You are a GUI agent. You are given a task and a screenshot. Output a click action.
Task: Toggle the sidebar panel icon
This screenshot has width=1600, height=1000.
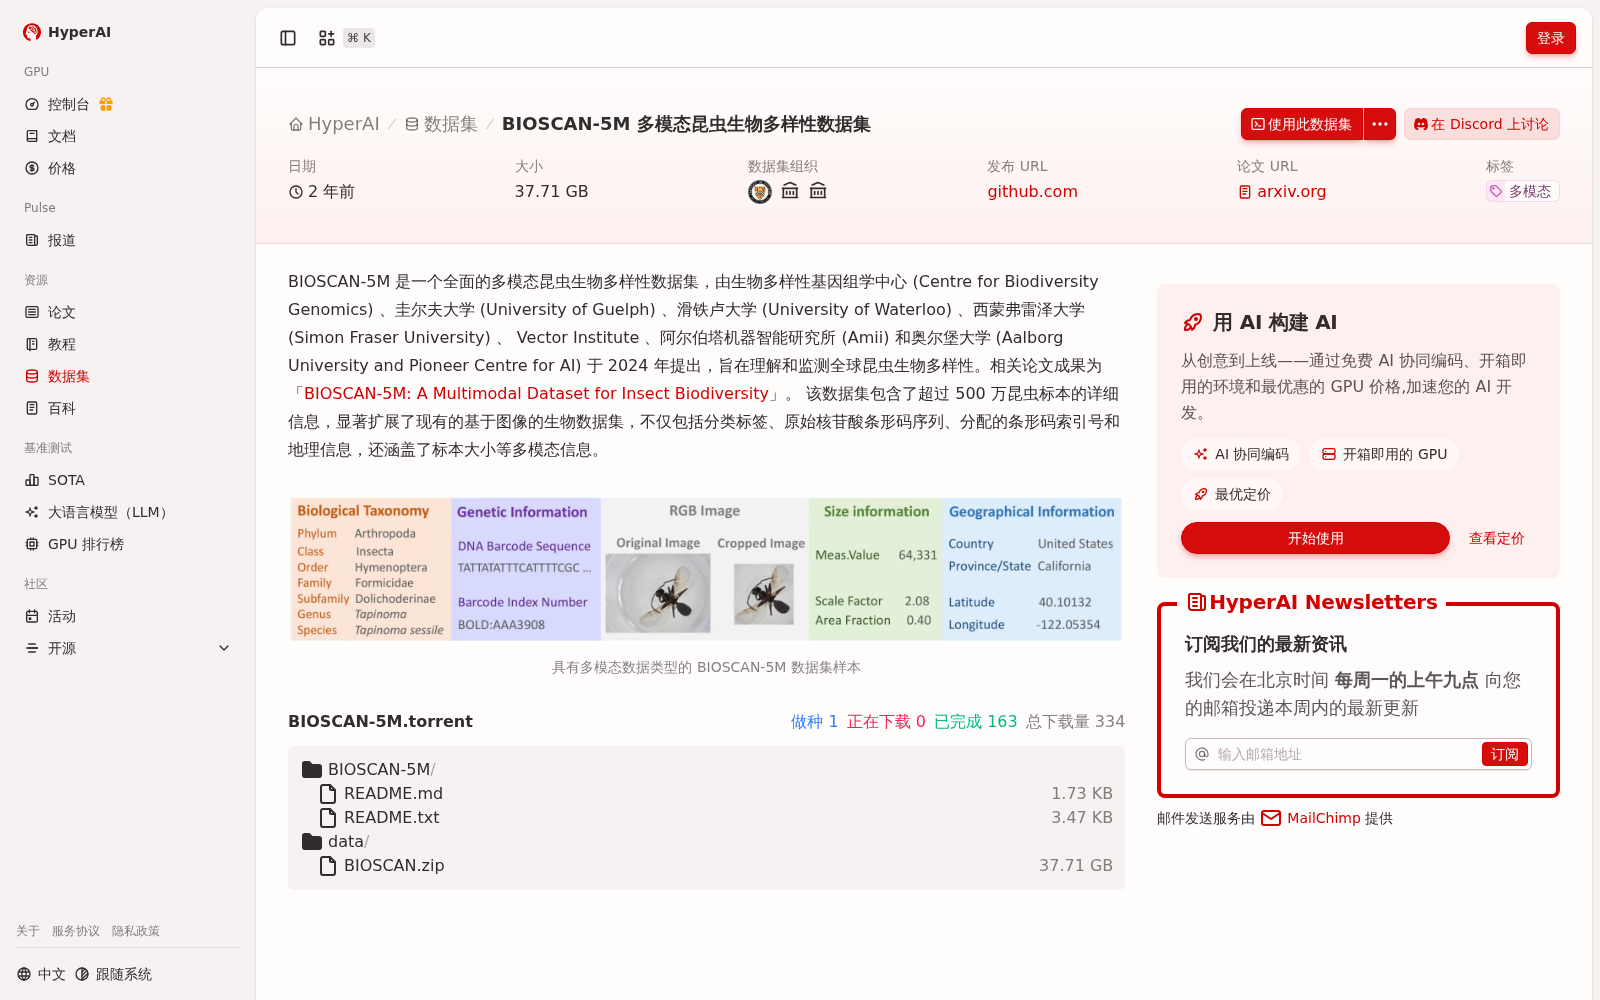[288, 38]
